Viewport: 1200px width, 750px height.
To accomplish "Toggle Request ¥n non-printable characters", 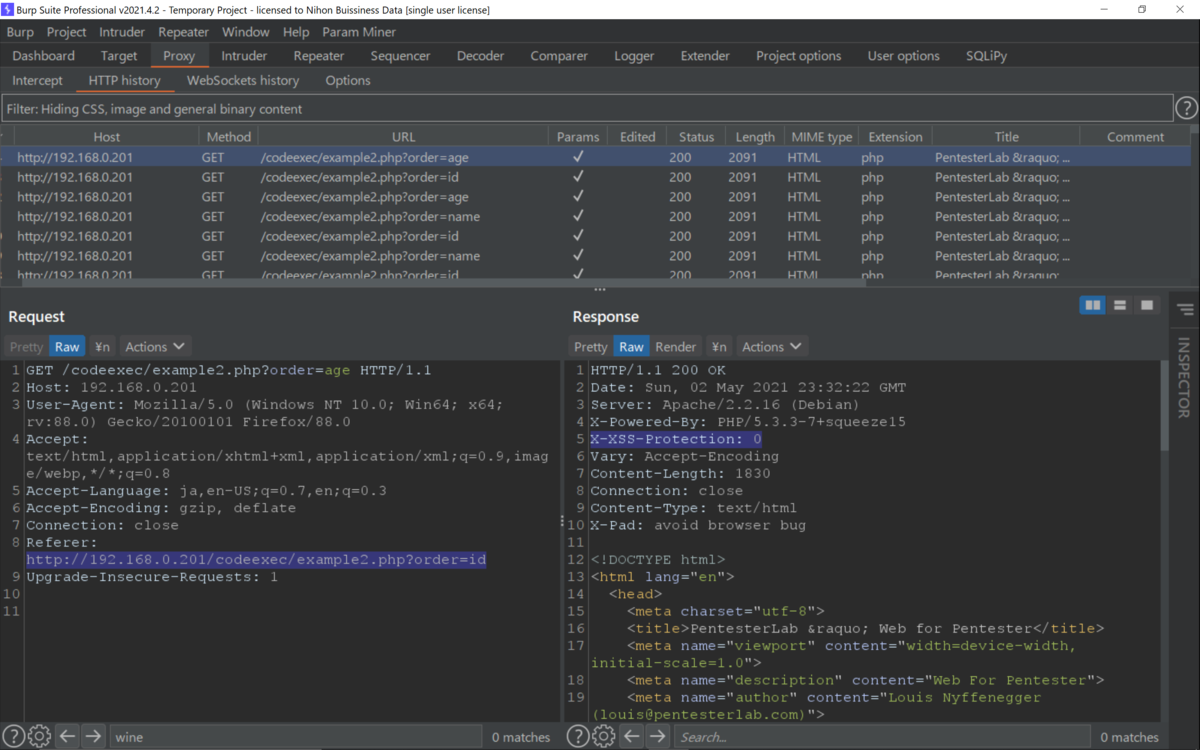I will coord(102,346).
